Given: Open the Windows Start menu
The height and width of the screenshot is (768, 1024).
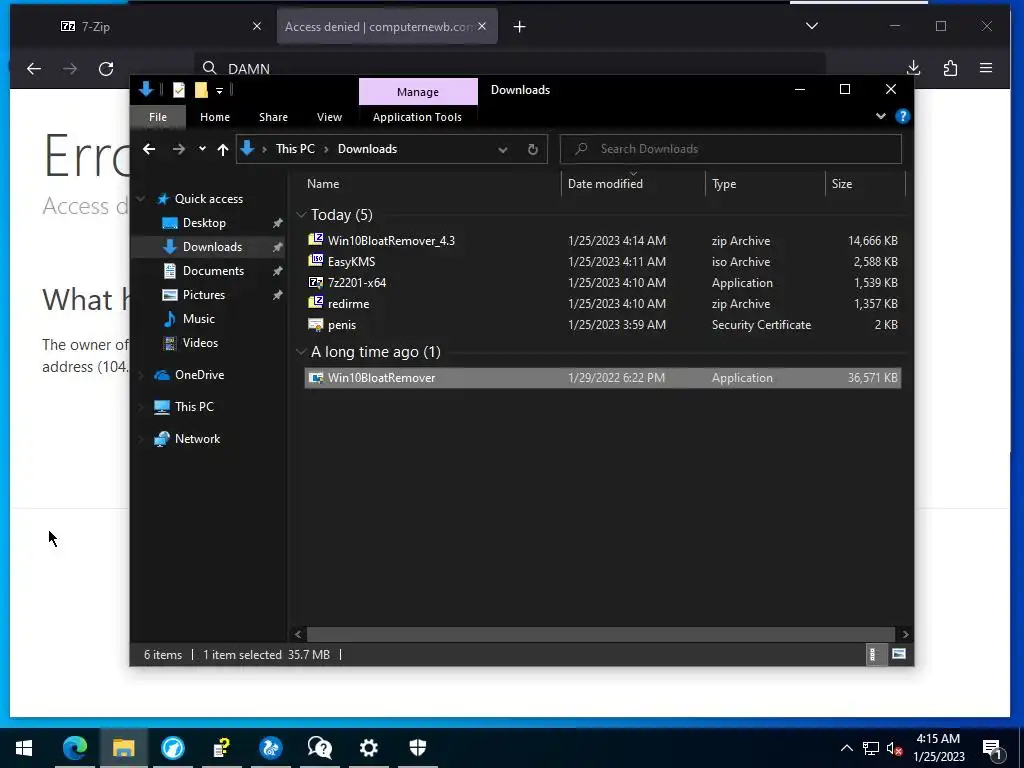Looking at the screenshot, I should pyautogui.click(x=24, y=748).
